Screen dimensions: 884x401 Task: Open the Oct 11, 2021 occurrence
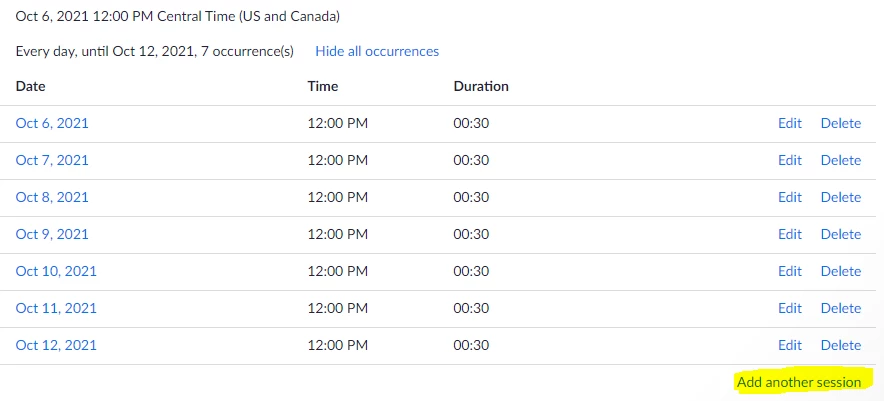click(x=56, y=308)
